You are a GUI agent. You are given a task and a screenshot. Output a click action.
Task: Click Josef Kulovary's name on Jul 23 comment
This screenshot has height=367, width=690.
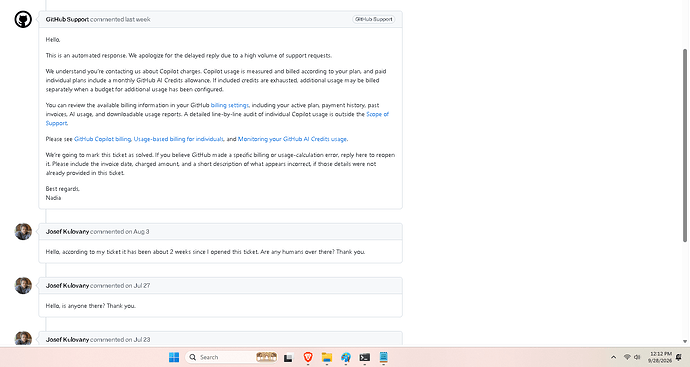tap(67, 340)
